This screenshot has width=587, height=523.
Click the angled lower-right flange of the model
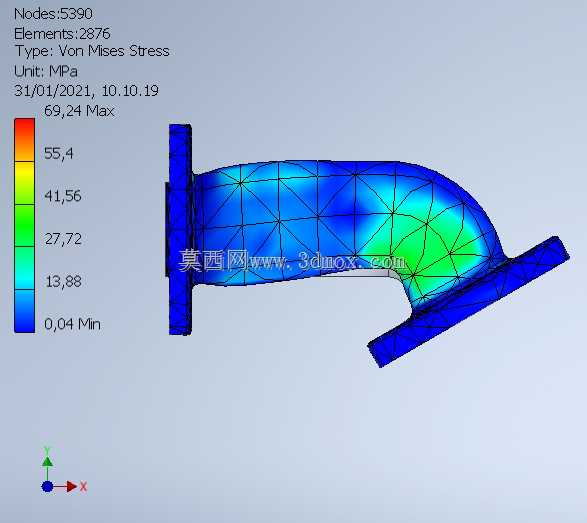pos(468,303)
